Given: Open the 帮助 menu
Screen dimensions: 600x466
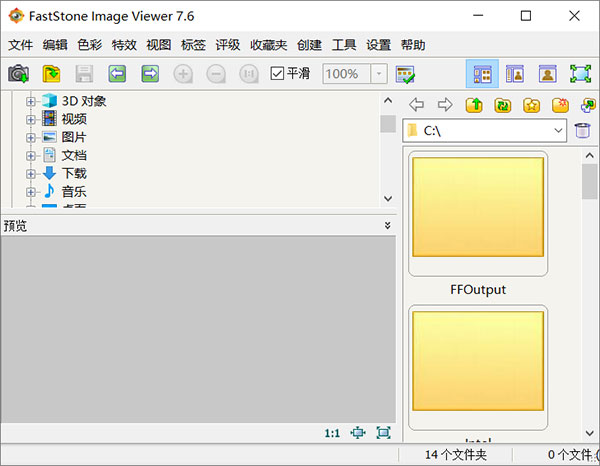Looking at the screenshot, I should click(413, 45).
